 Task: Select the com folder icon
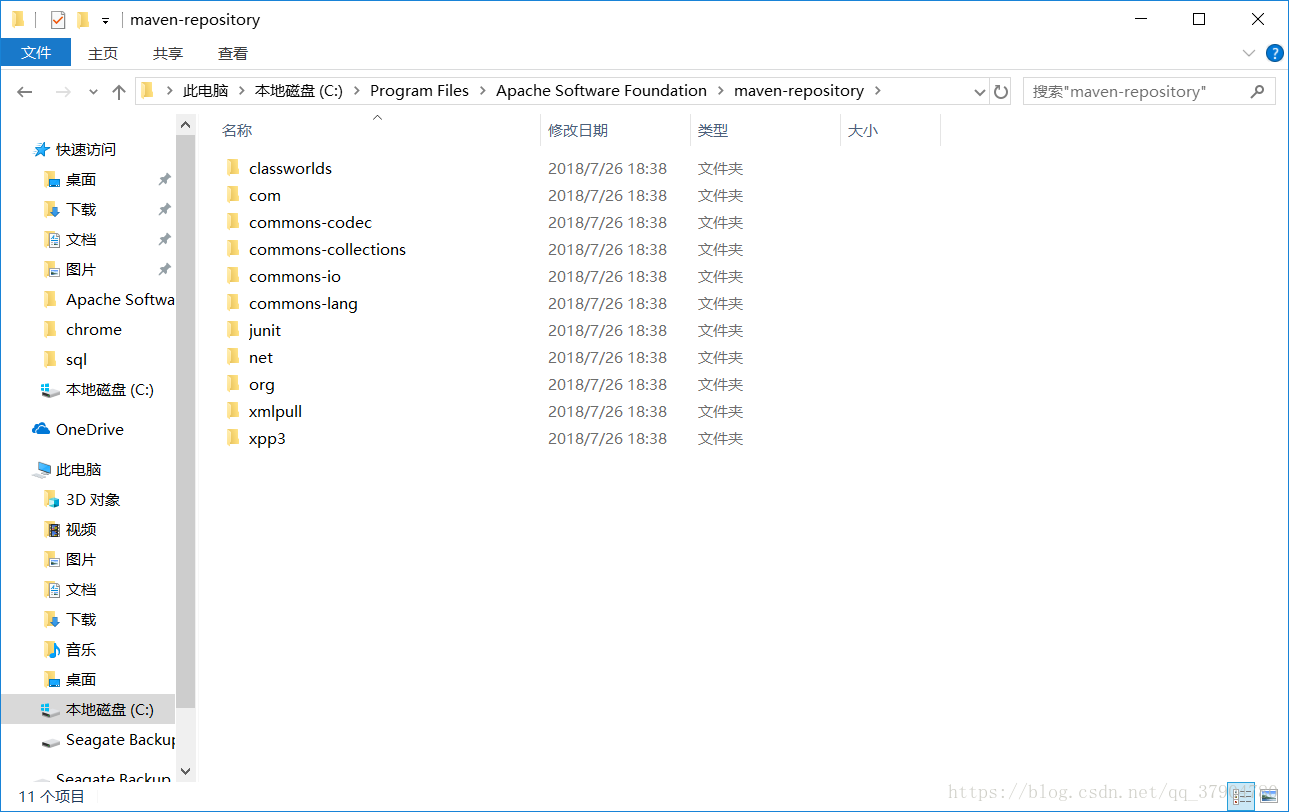tap(233, 195)
